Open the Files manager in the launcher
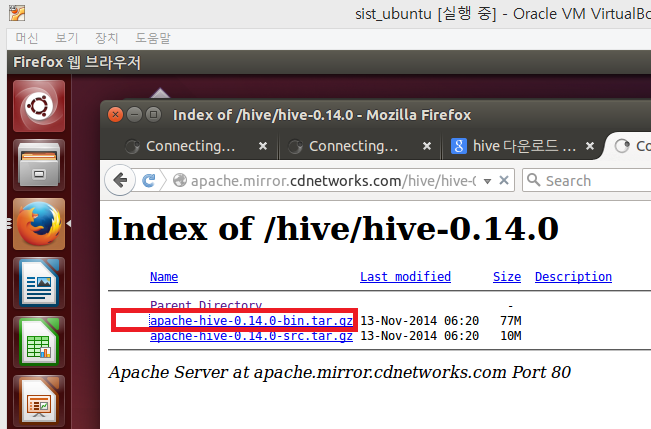Image resolution: width=651 pixels, height=429 pixels. (x=39, y=164)
